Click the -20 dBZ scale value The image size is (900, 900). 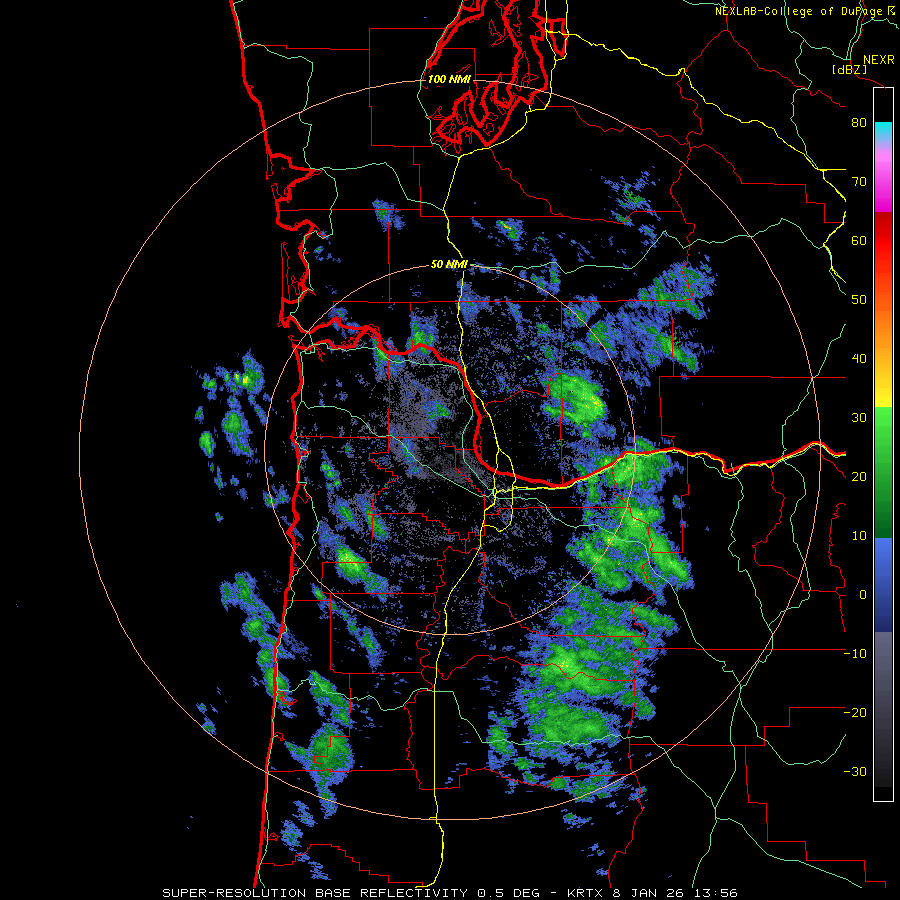point(855,713)
